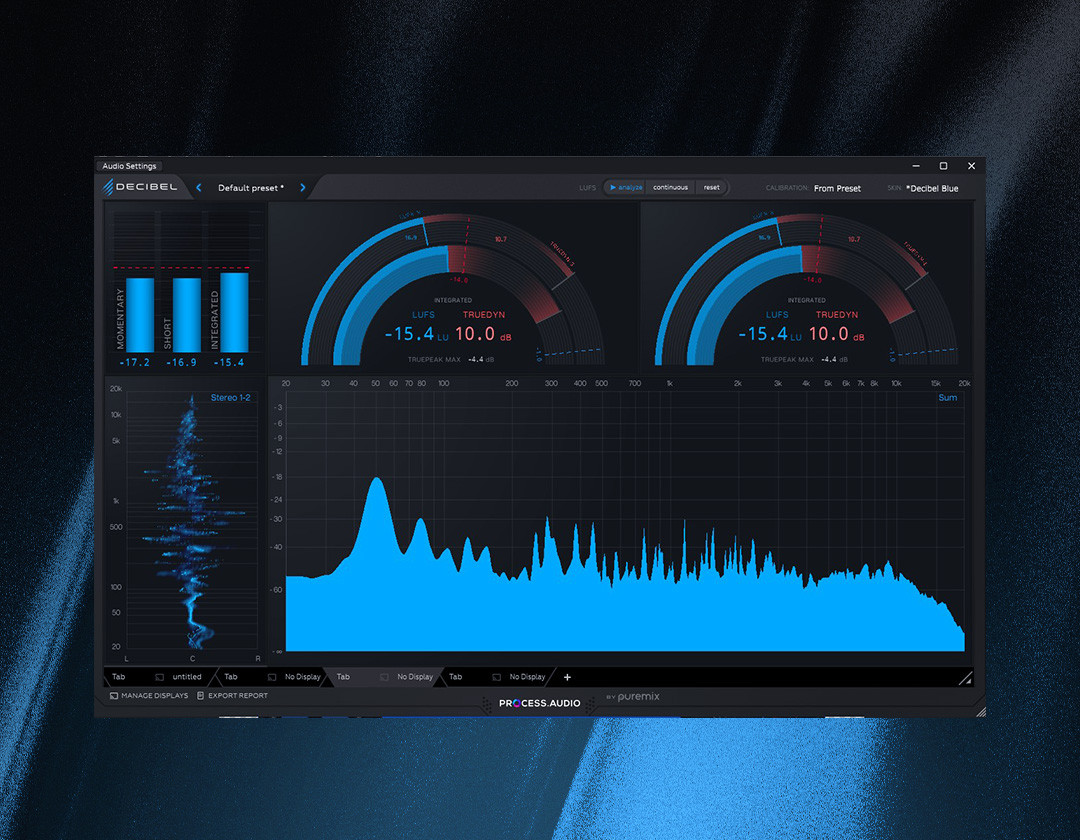The height and width of the screenshot is (840, 1080).
Task: Switch metering to continuous mode
Action: click(670, 187)
